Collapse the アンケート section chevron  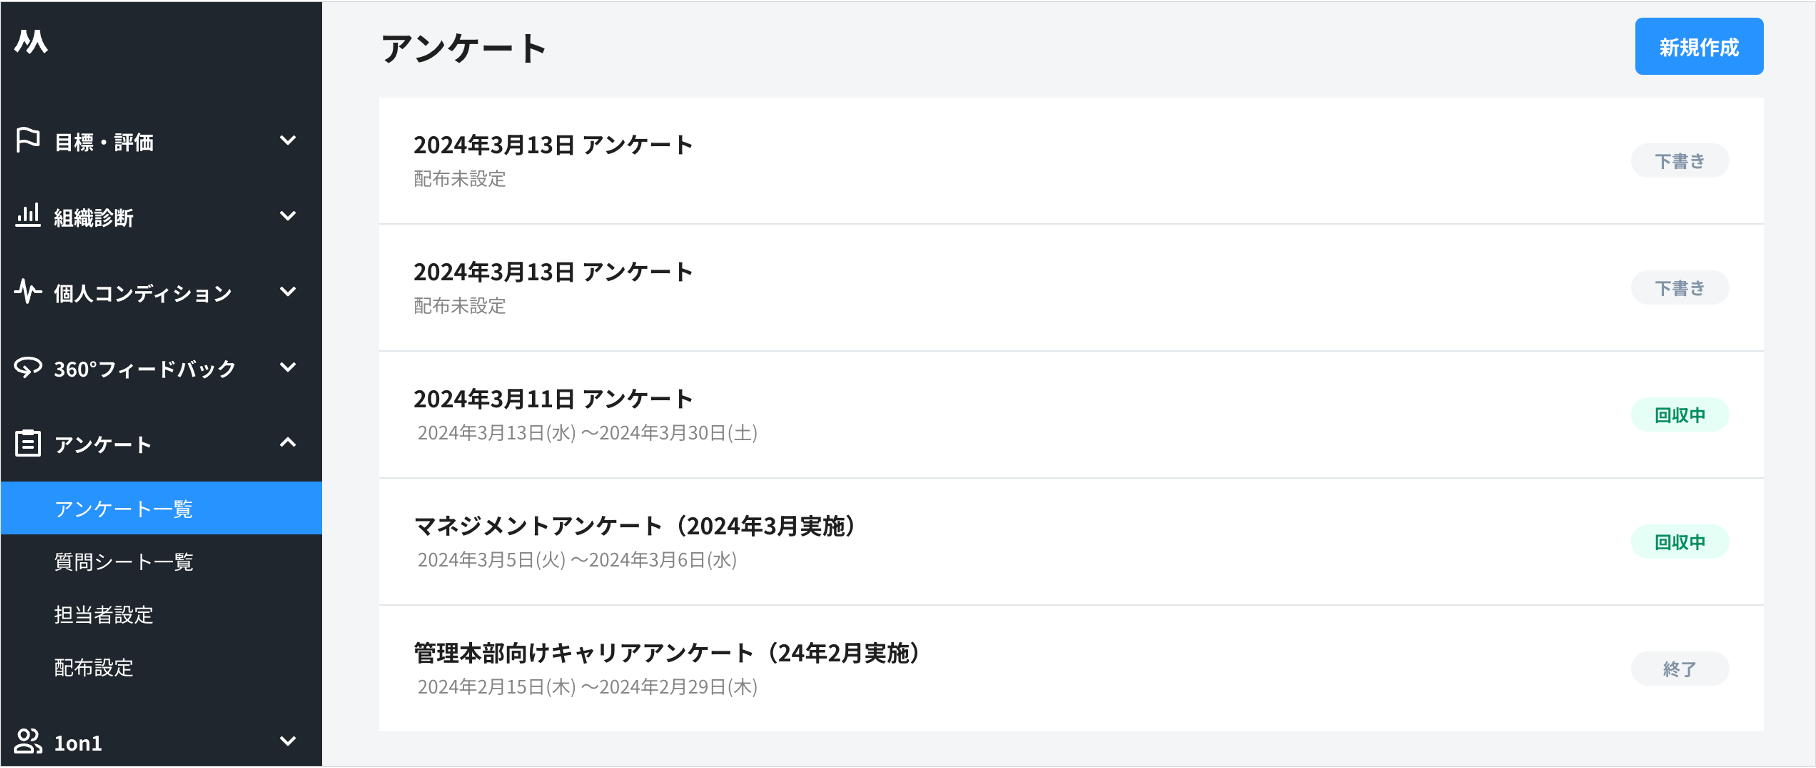point(289,443)
